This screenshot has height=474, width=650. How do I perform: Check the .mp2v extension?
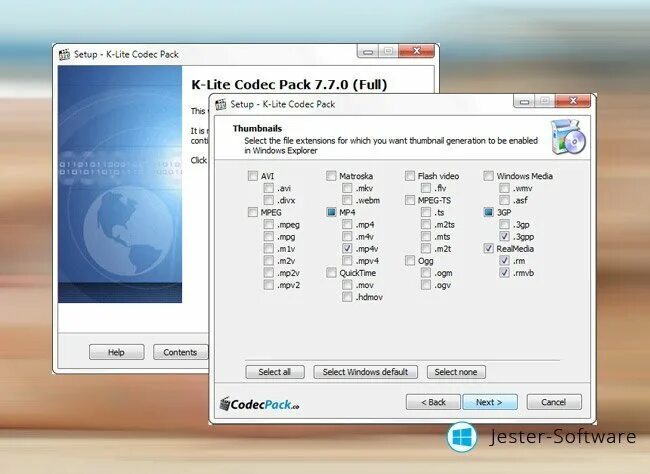[x=269, y=272]
